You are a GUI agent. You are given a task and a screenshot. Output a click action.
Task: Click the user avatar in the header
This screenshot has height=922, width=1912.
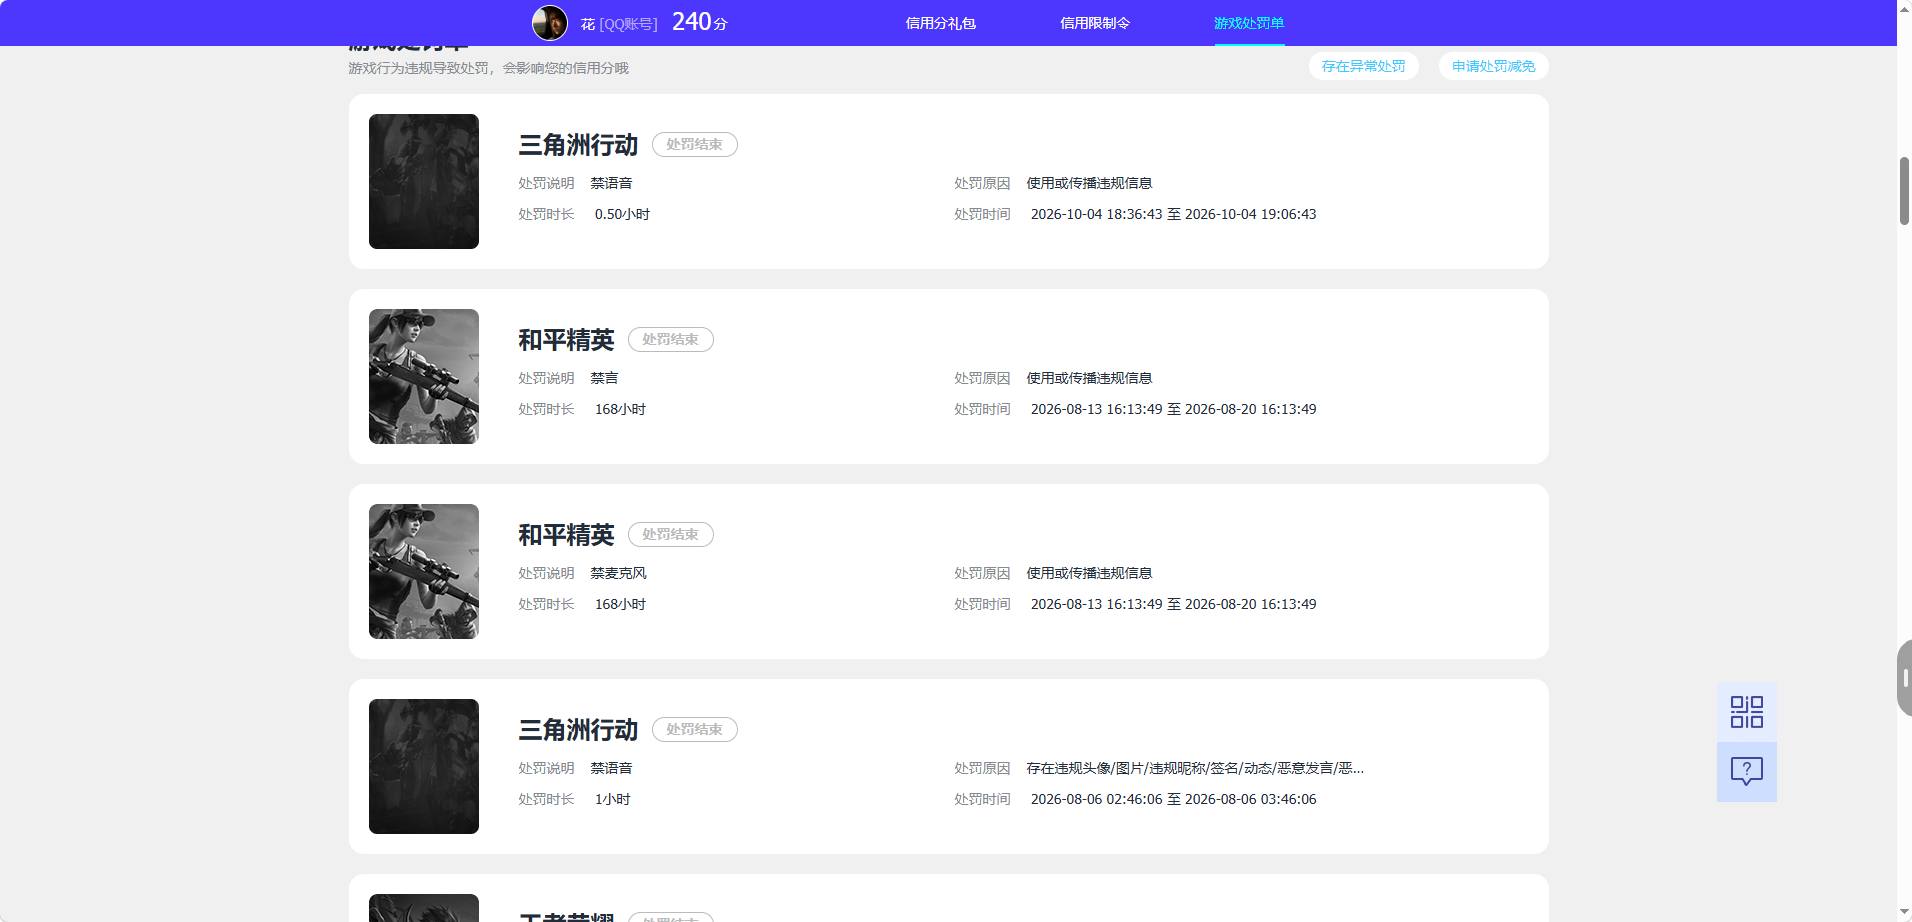(x=550, y=23)
